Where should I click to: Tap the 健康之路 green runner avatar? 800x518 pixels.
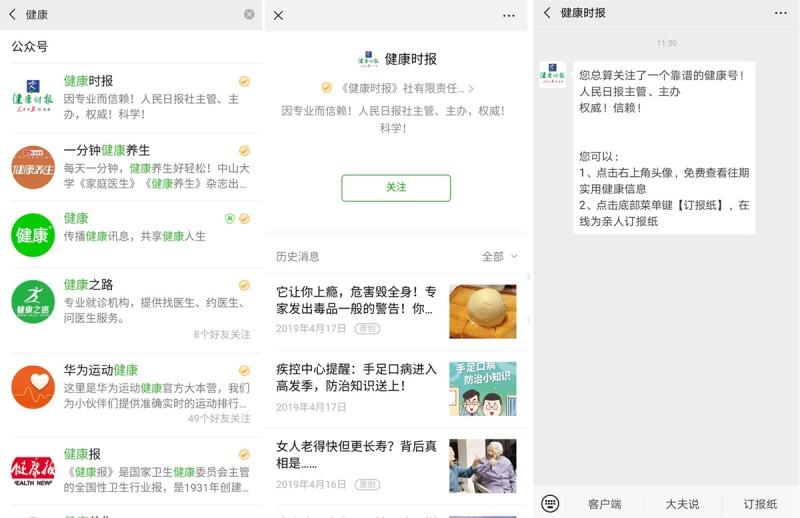pos(33,302)
